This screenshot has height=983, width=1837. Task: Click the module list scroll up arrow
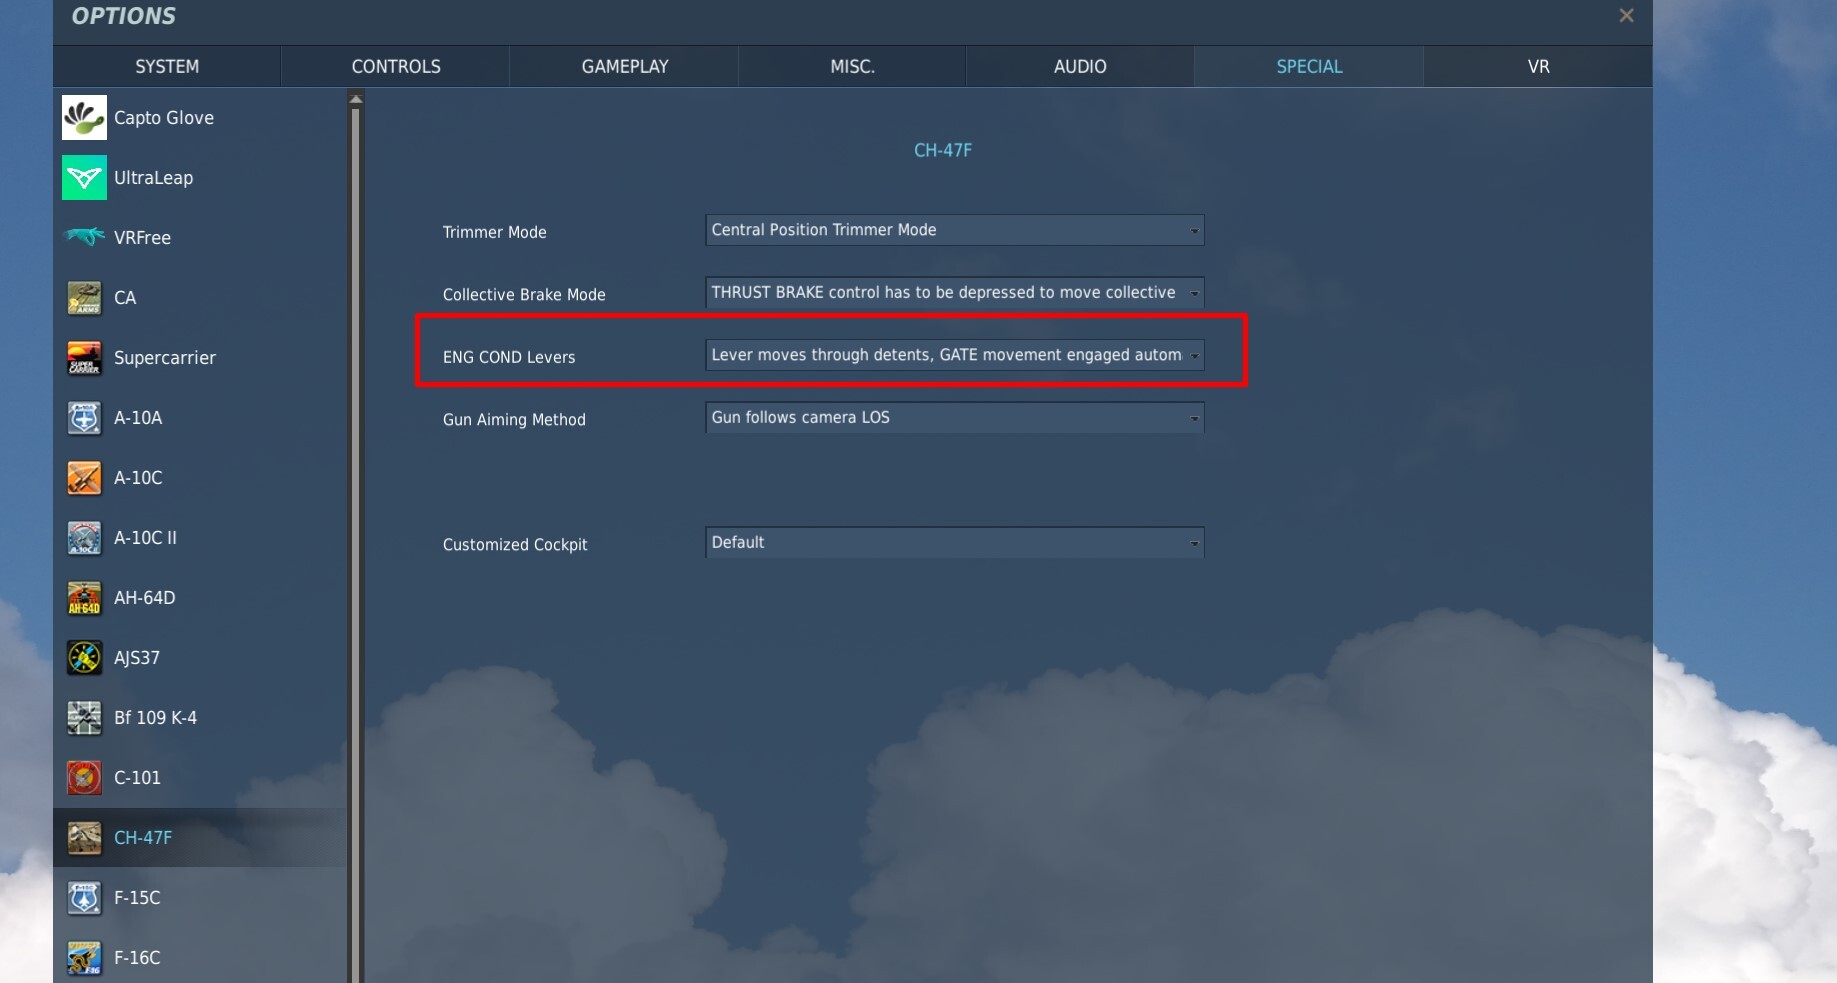click(x=355, y=99)
